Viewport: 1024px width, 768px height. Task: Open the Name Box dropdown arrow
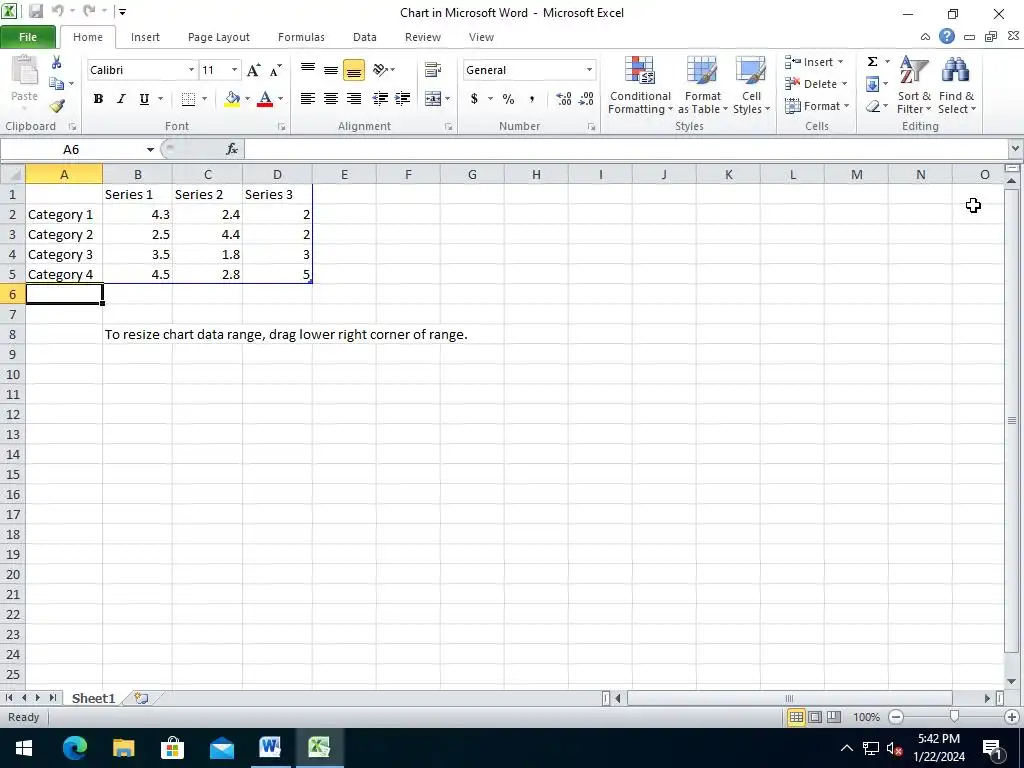(150, 150)
